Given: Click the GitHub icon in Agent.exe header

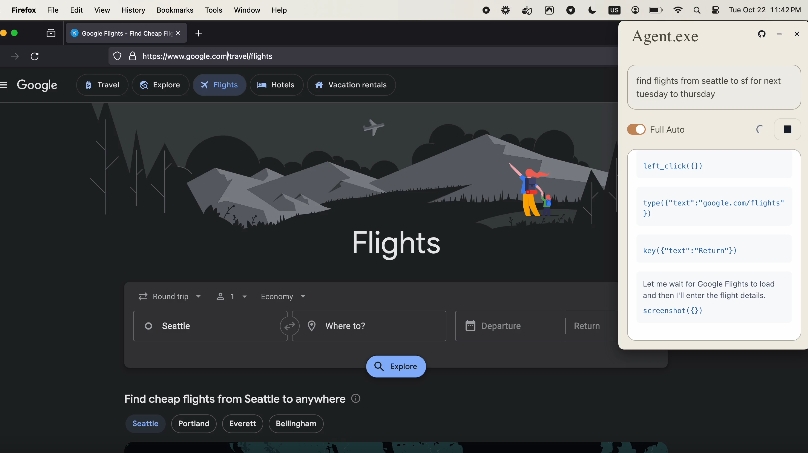Looking at the screenshot, I should pos(762,34).
